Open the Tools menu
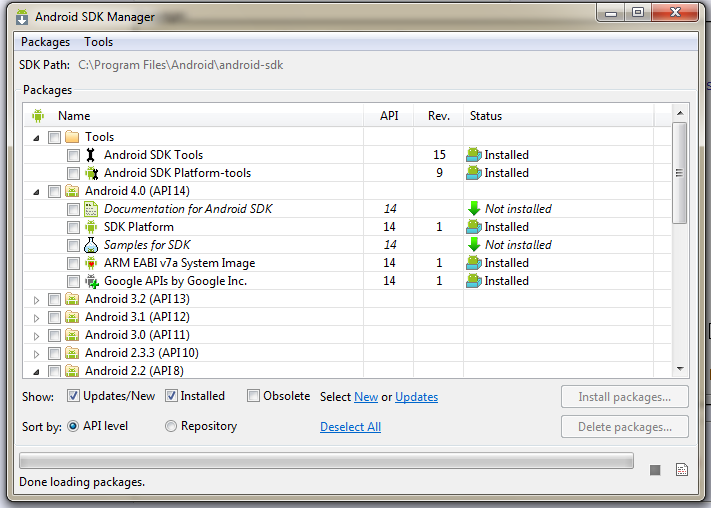 click(x=98, y=42)
